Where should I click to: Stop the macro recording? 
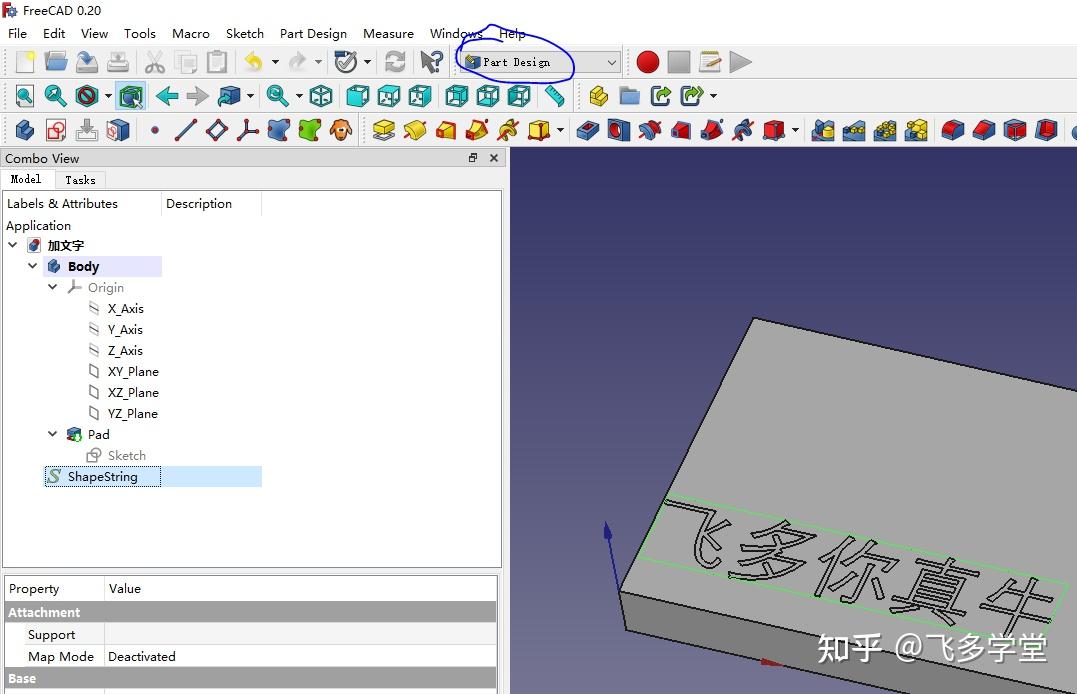coord(679,61)
